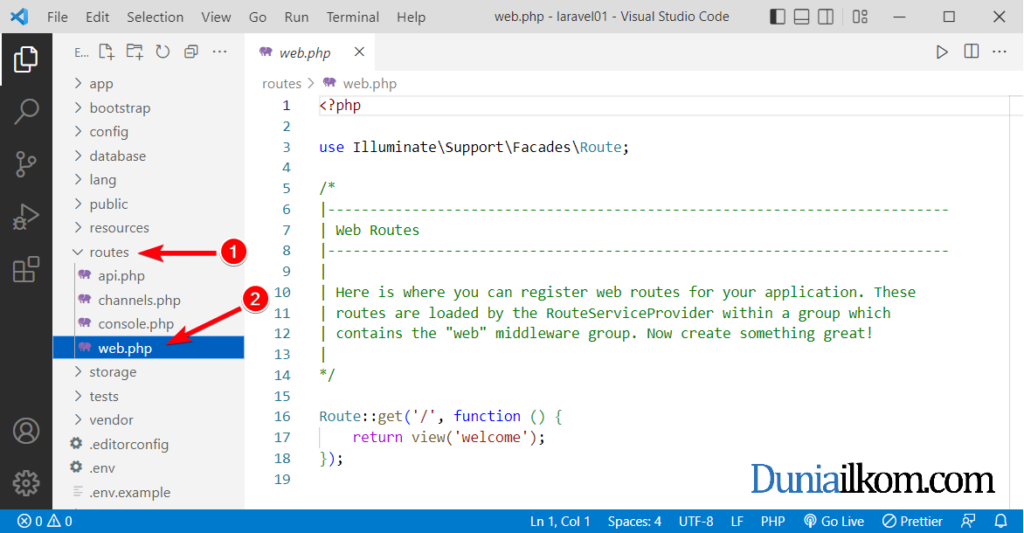This screenshot has height=533, width=1024.
Task: Expand the public folder
Action: click(x=149, y=204)
